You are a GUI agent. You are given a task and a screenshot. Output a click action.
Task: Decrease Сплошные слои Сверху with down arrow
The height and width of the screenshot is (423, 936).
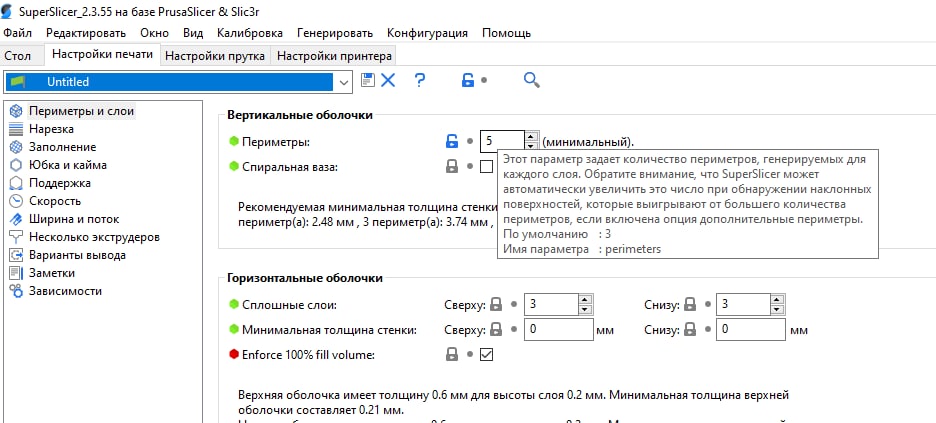click(584, 310)
